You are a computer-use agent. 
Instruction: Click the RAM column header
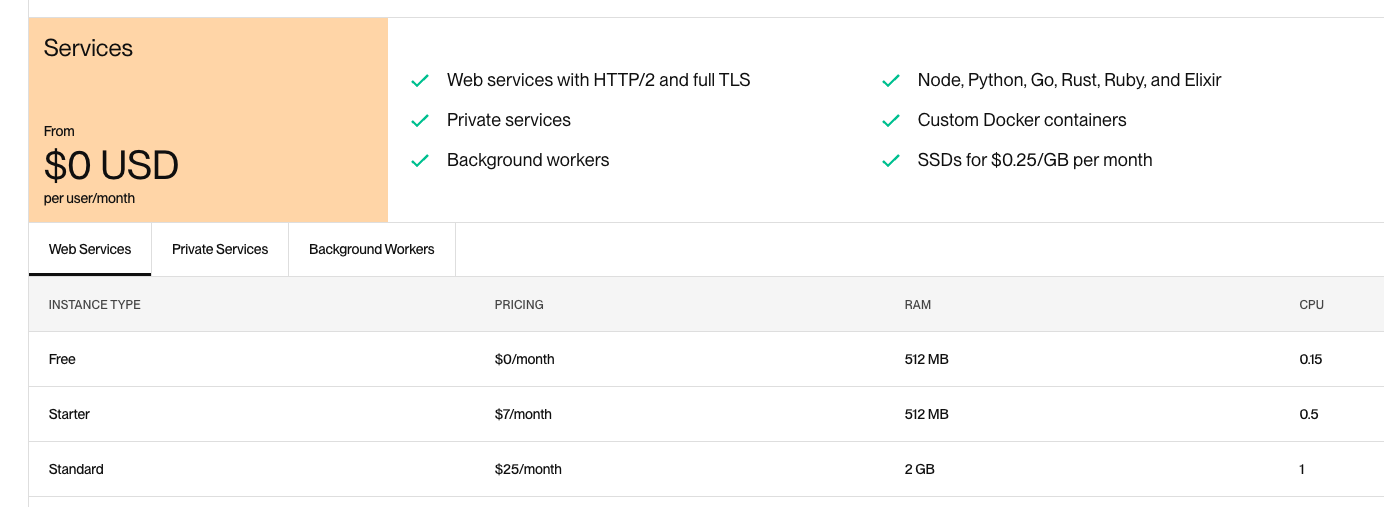pos(918,305)
